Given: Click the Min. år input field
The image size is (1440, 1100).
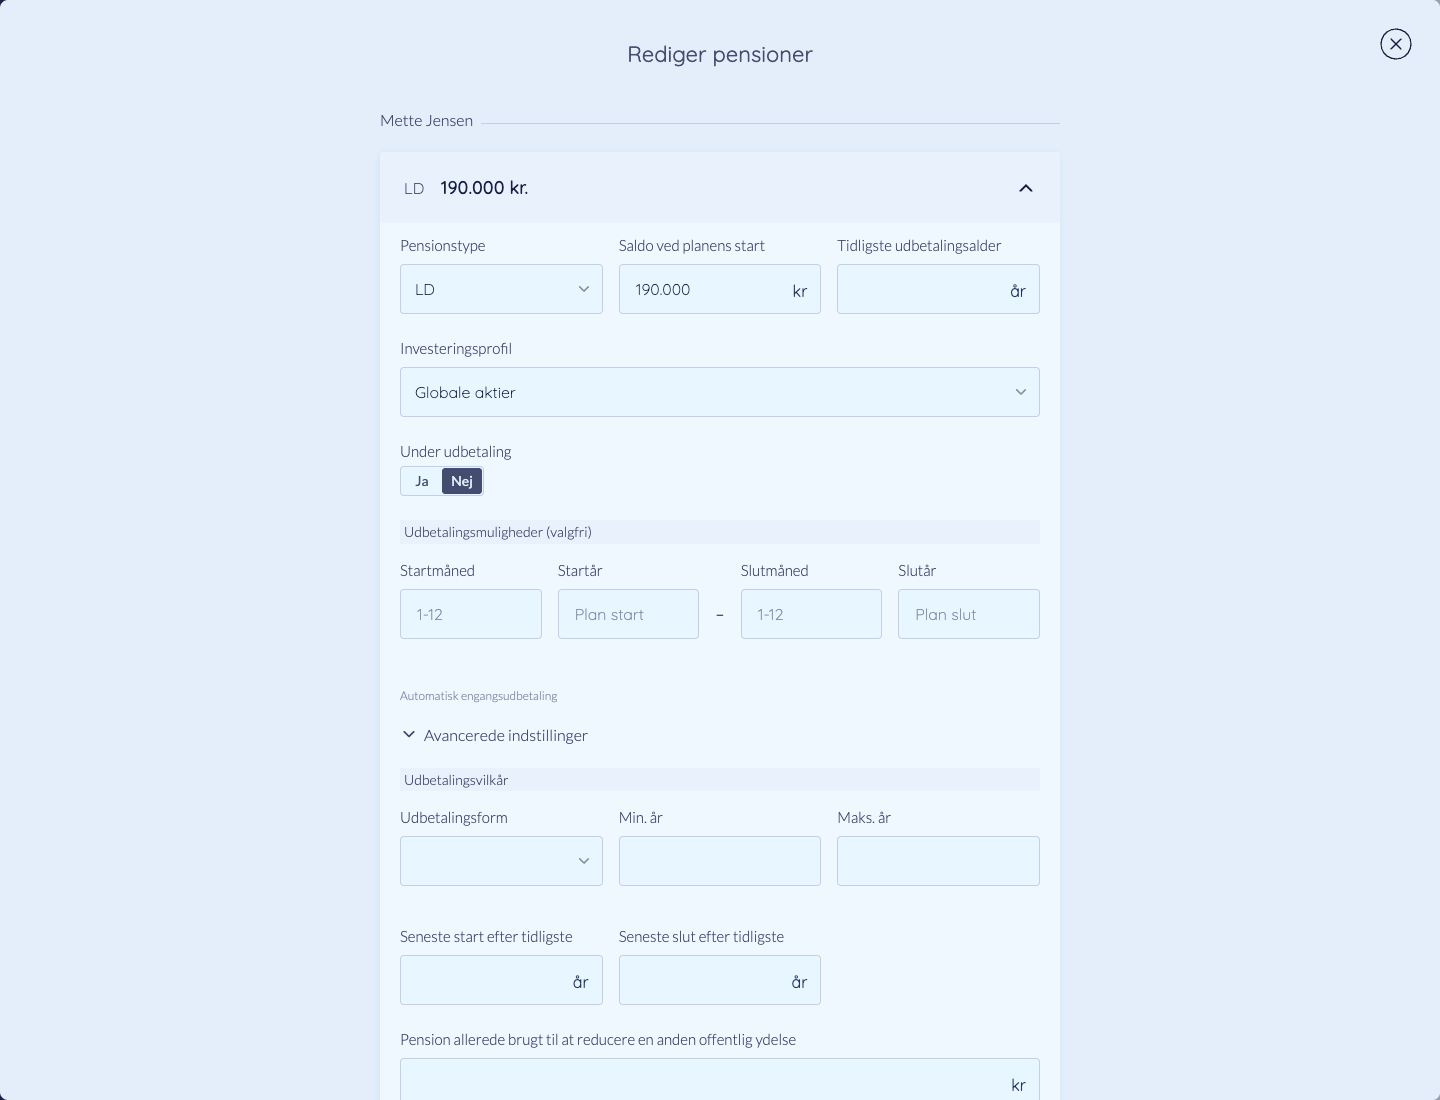Looking at the screenshot, I should point(719,861).
